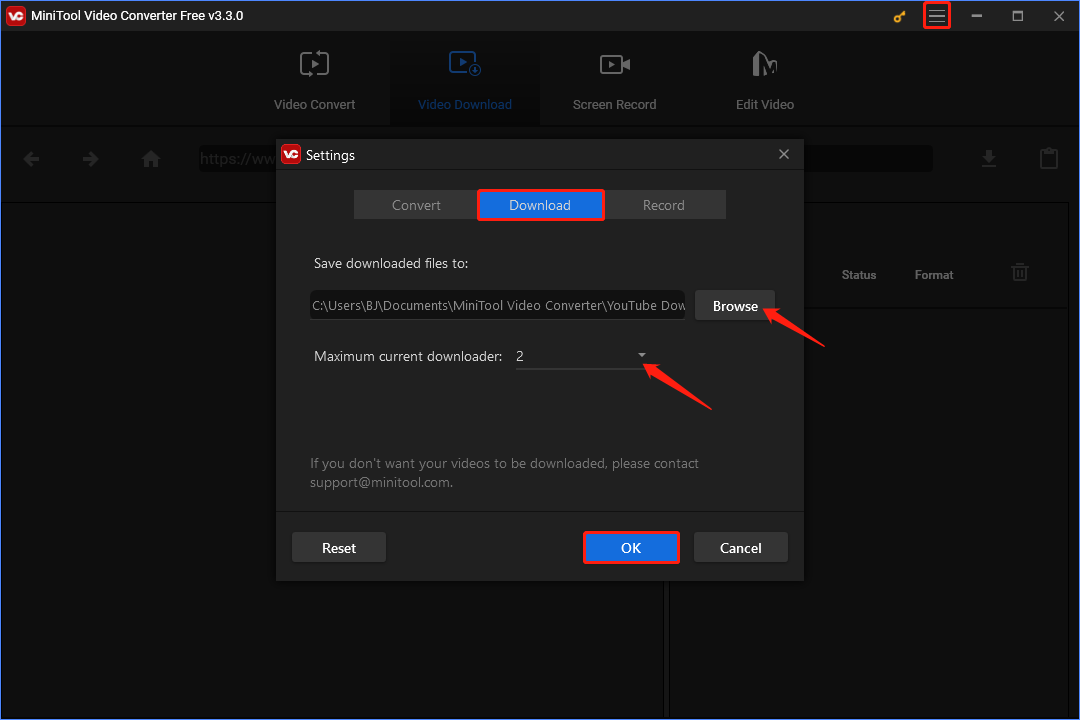Minimize the MiniTool Video Converter window
1080x720 pixels.
[977, 16]
